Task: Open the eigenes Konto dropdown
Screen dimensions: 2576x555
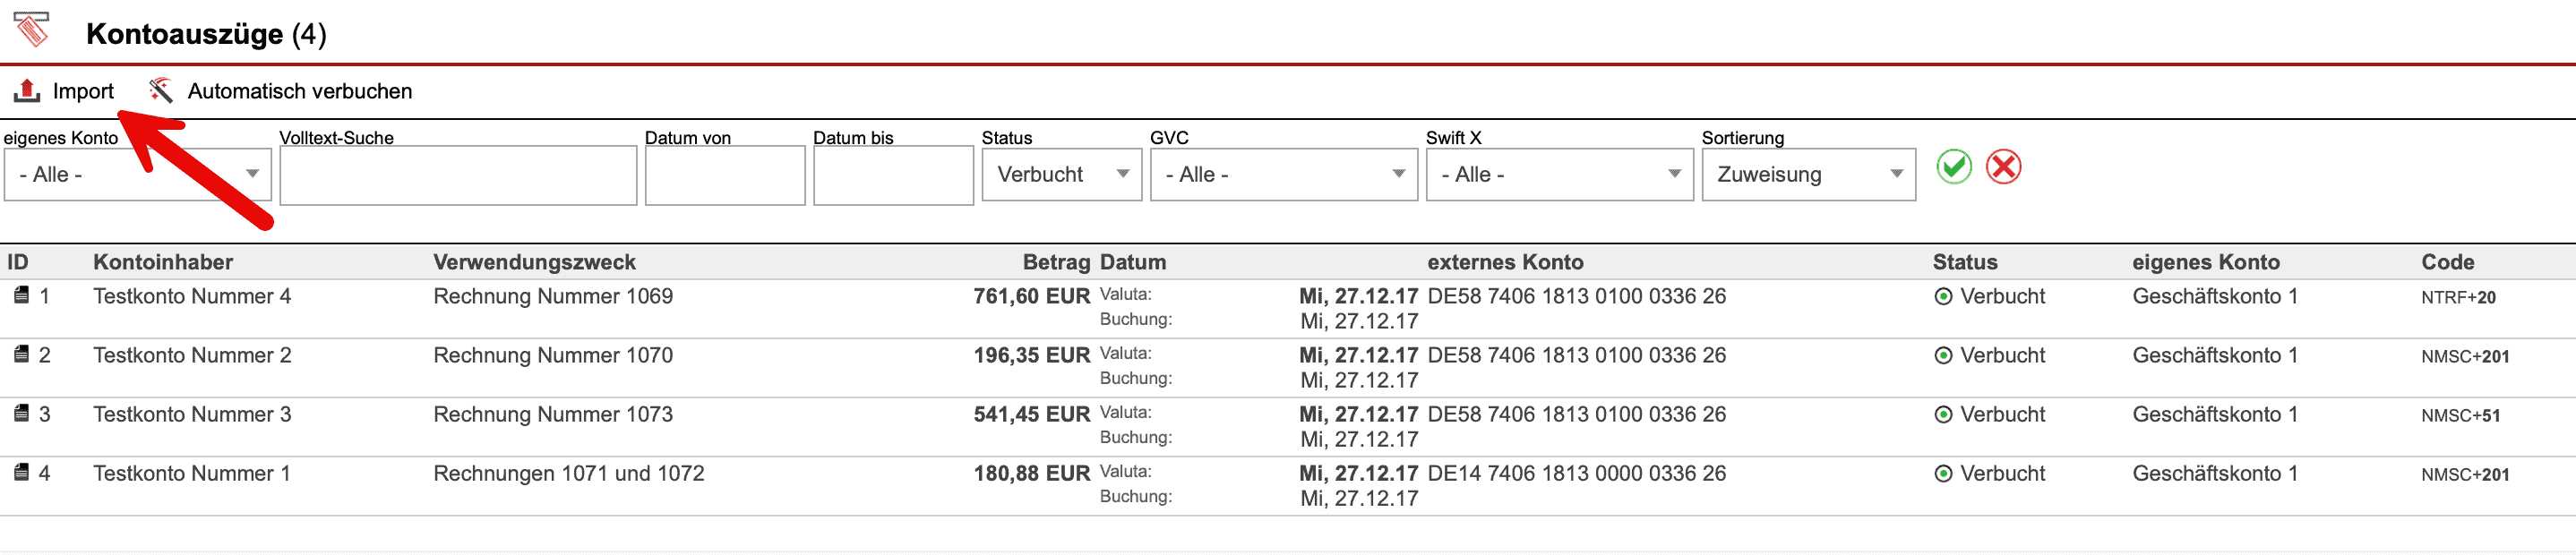Action: click(x=138, y=175)
